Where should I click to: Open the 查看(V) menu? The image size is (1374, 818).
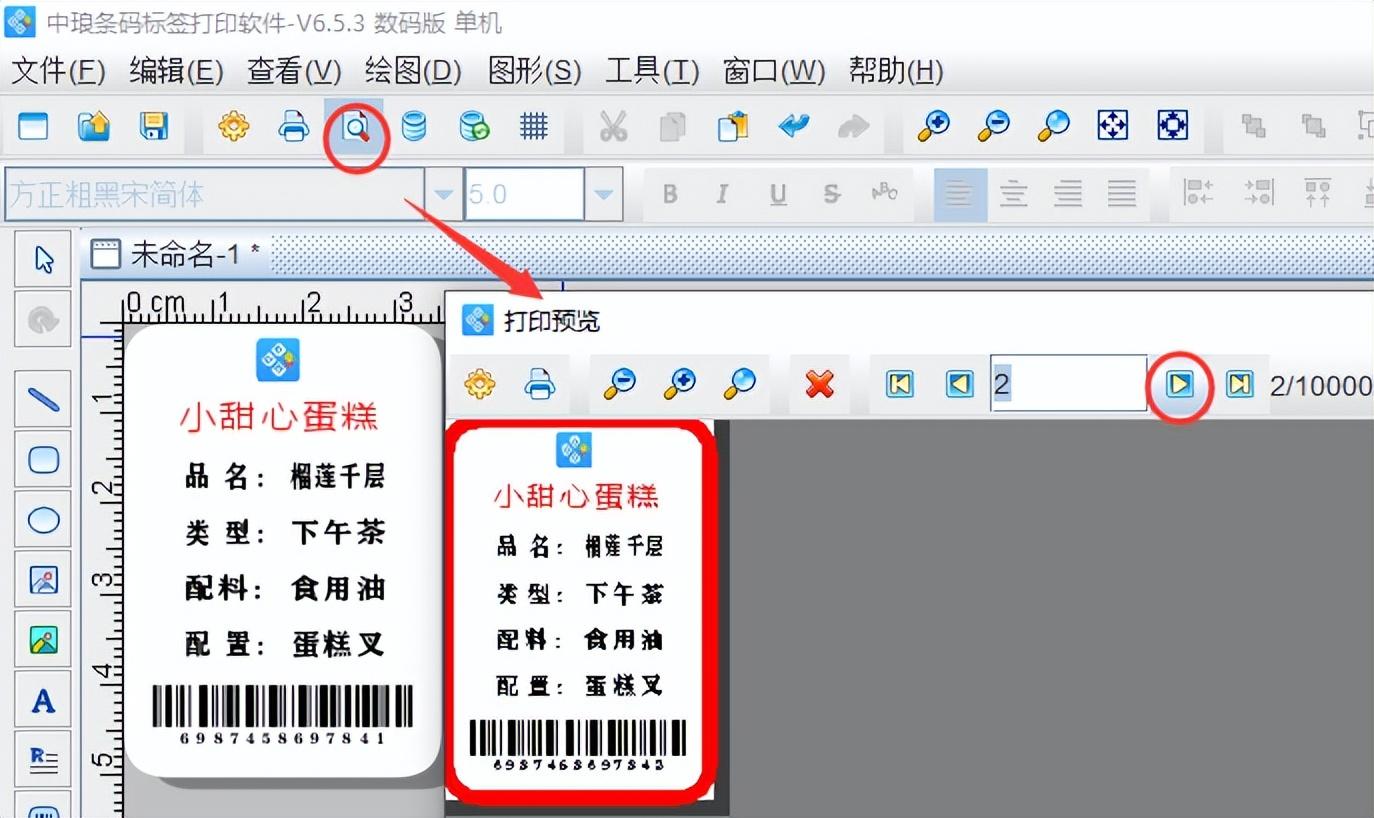pos(294,71)
